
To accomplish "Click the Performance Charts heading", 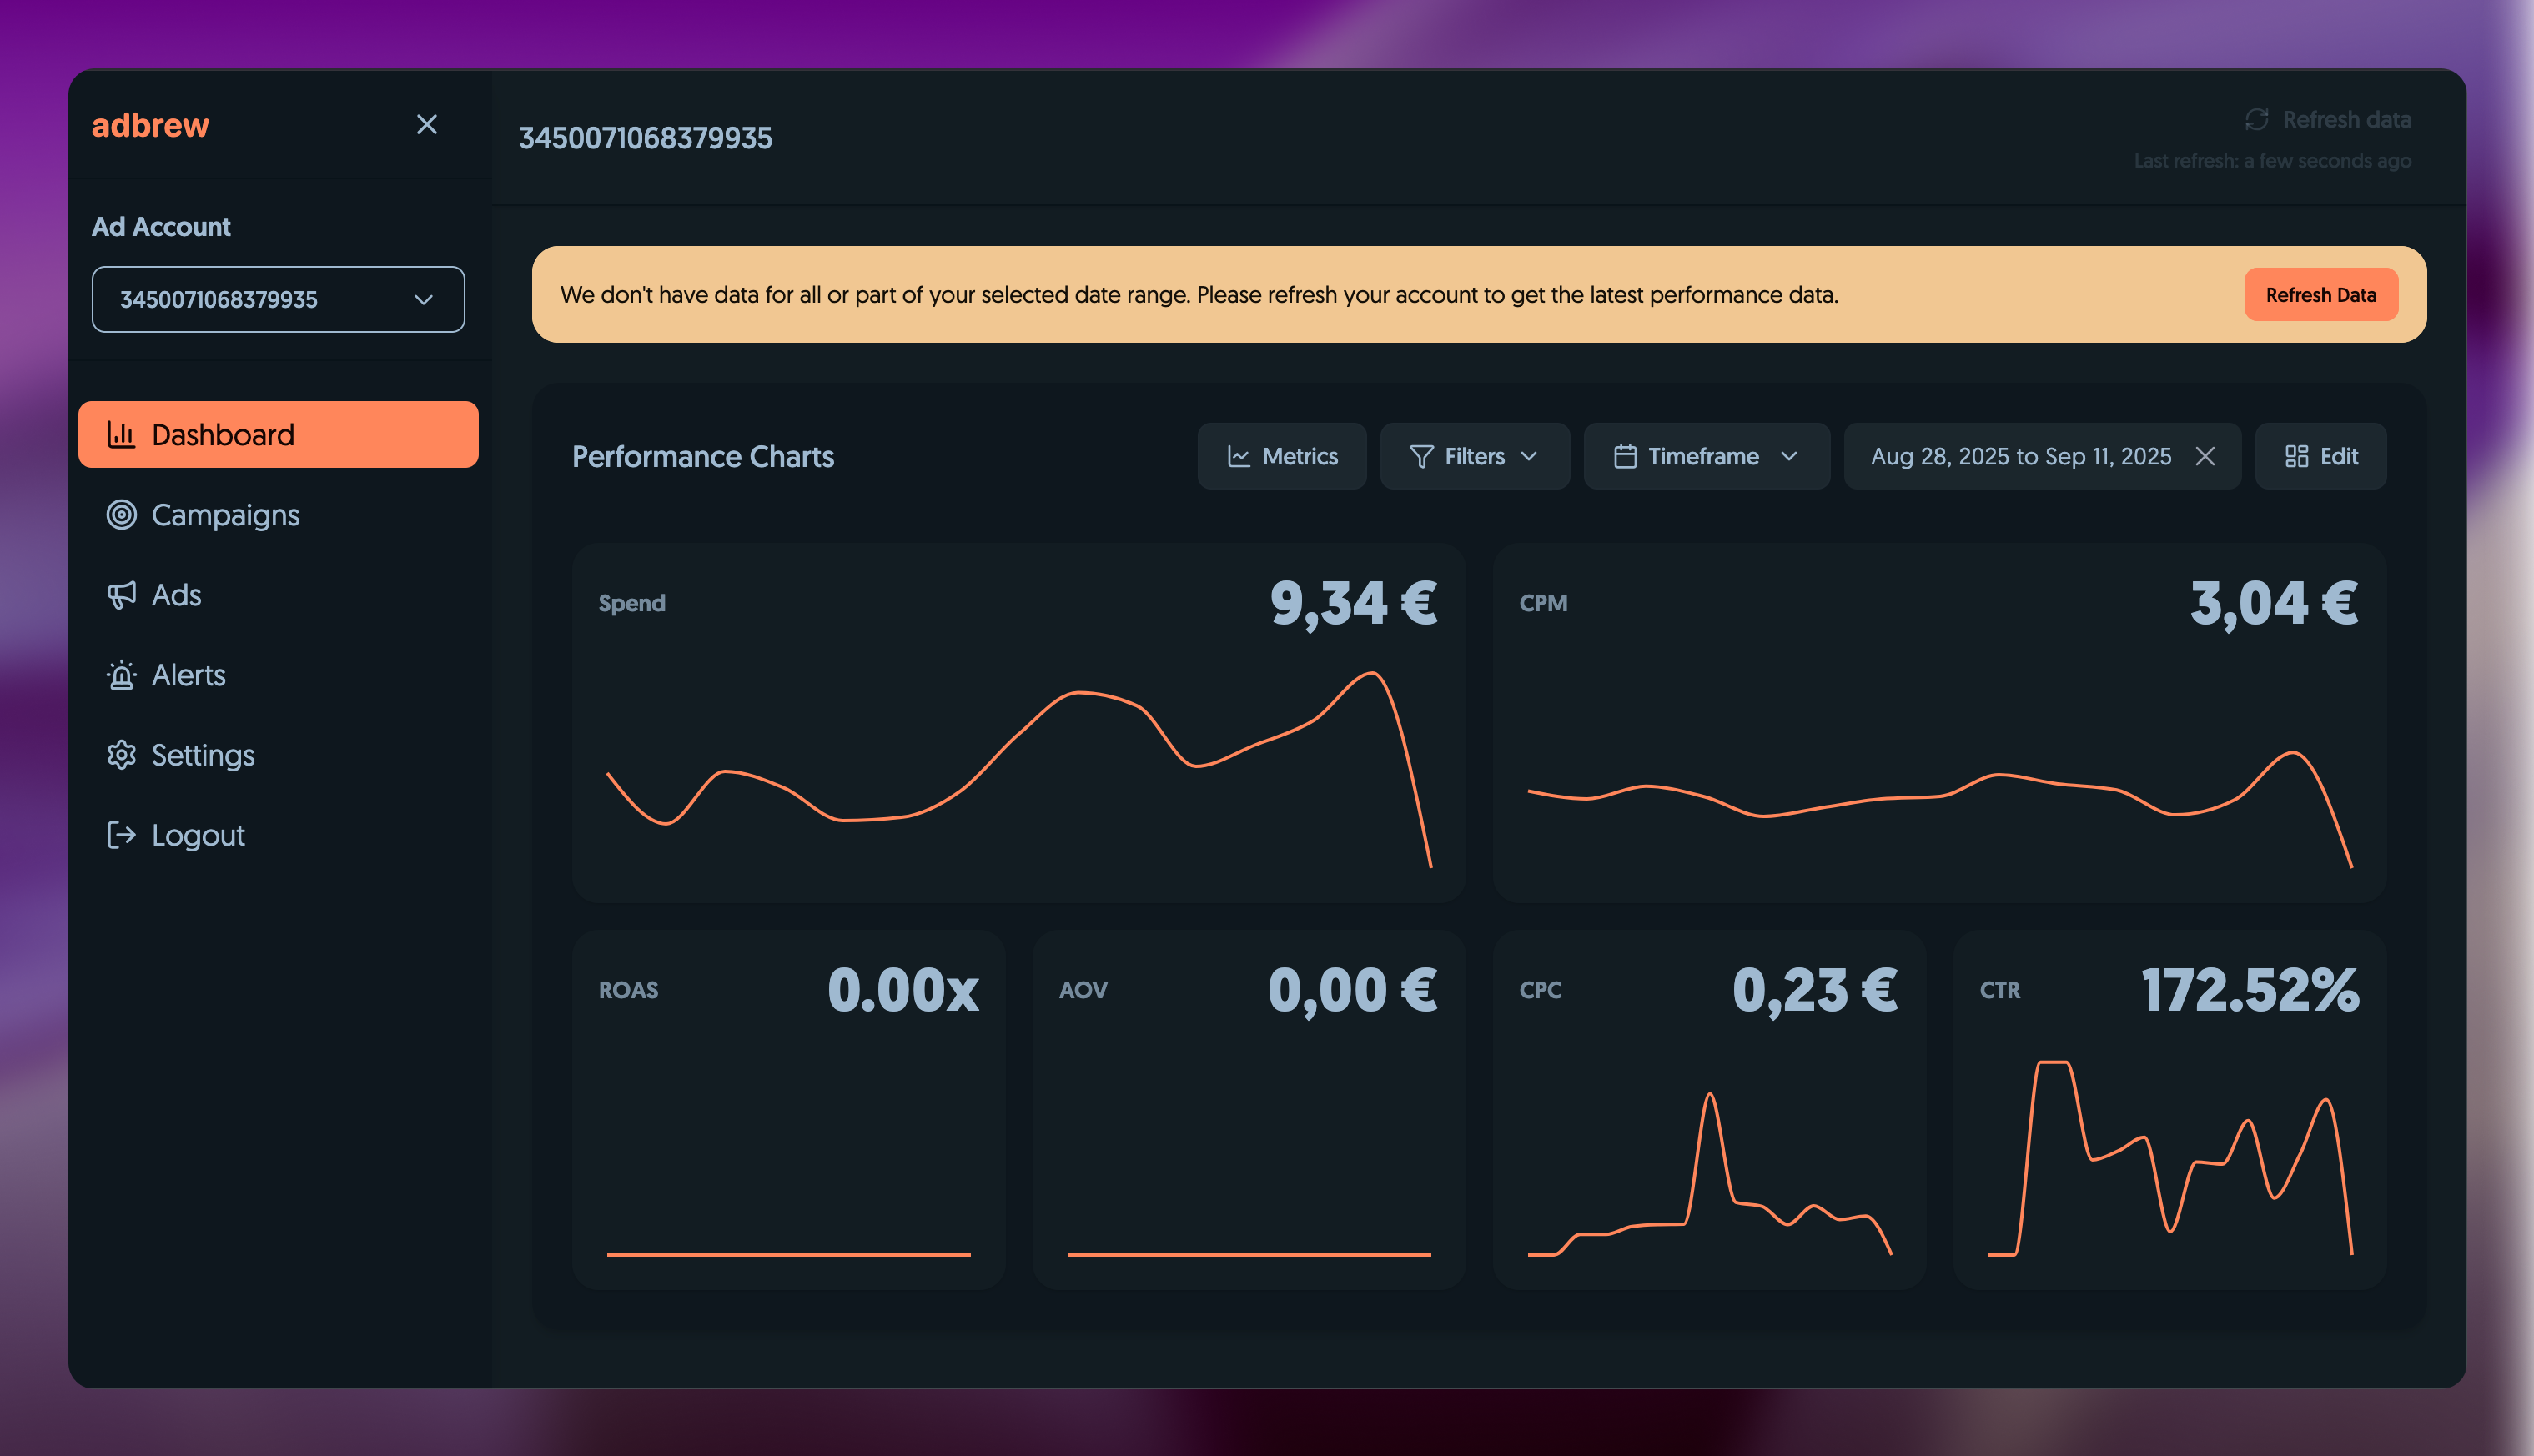I will (703, 456).
